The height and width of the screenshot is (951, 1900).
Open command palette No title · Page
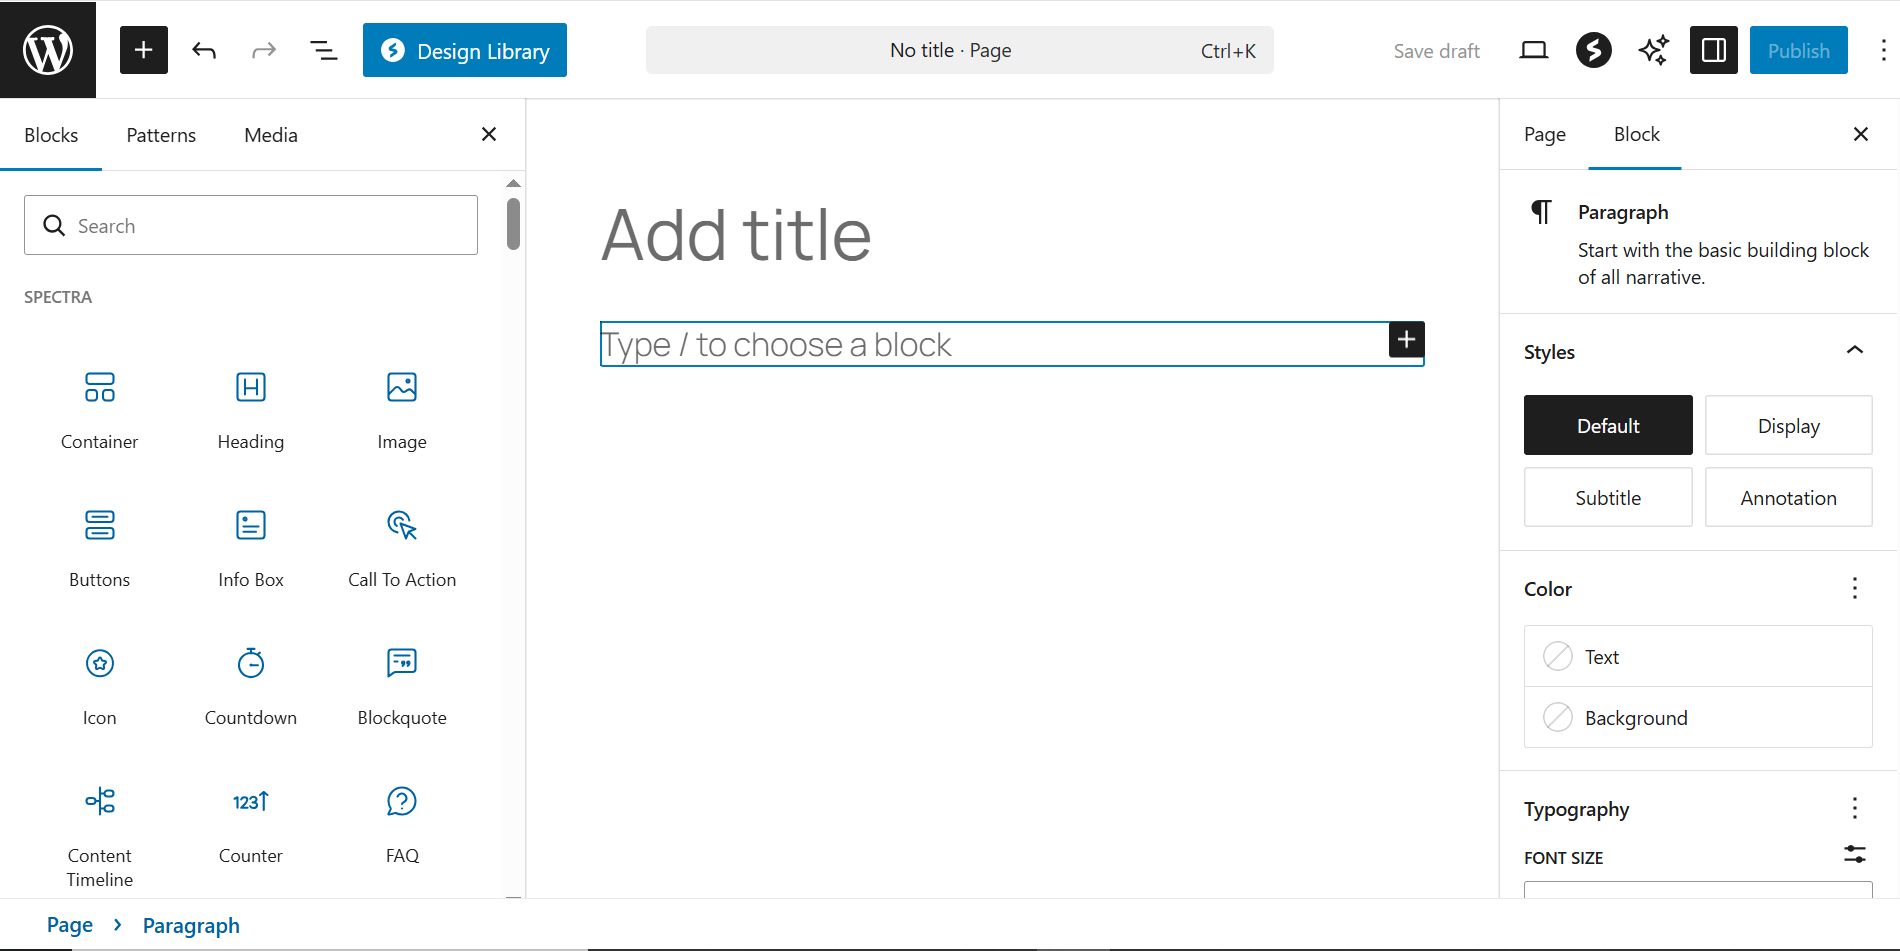pyautogui.click(x=960, y=50)
